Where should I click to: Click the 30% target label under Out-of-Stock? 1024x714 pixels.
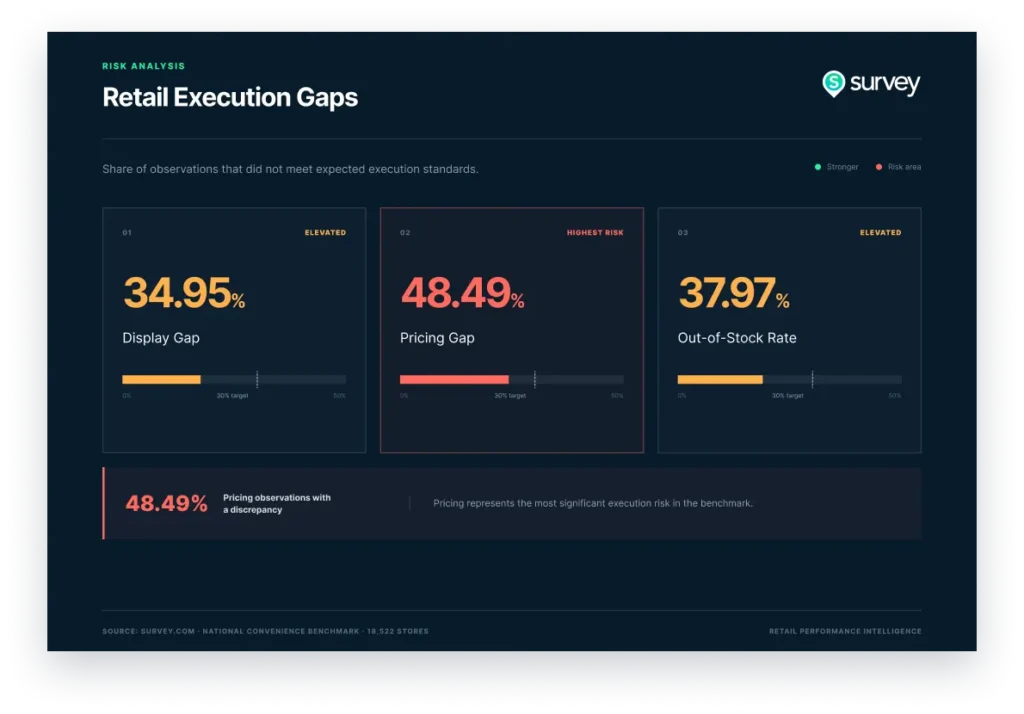[788, 396]
